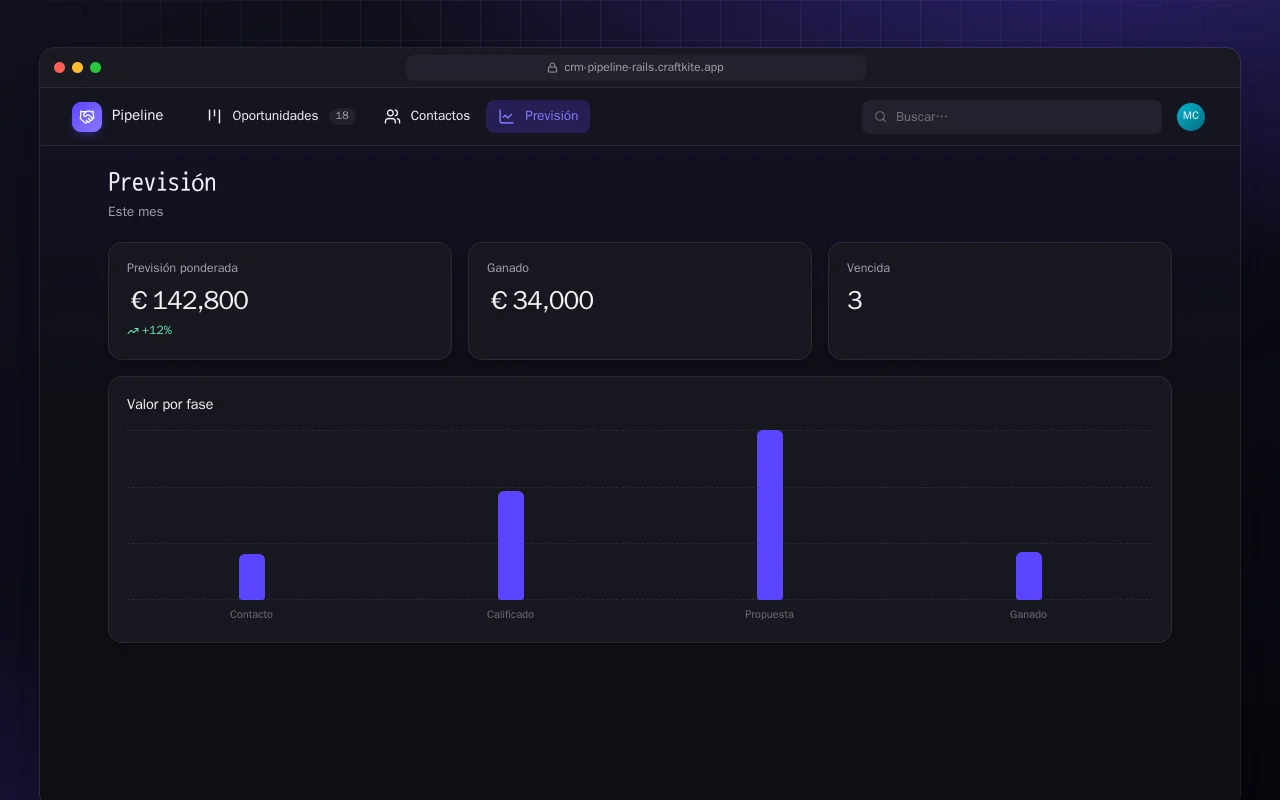Click the Ganado bar in chart
Image resolution: width=1280 pixels, height=800 pixels.
(x=1029, y=576)
